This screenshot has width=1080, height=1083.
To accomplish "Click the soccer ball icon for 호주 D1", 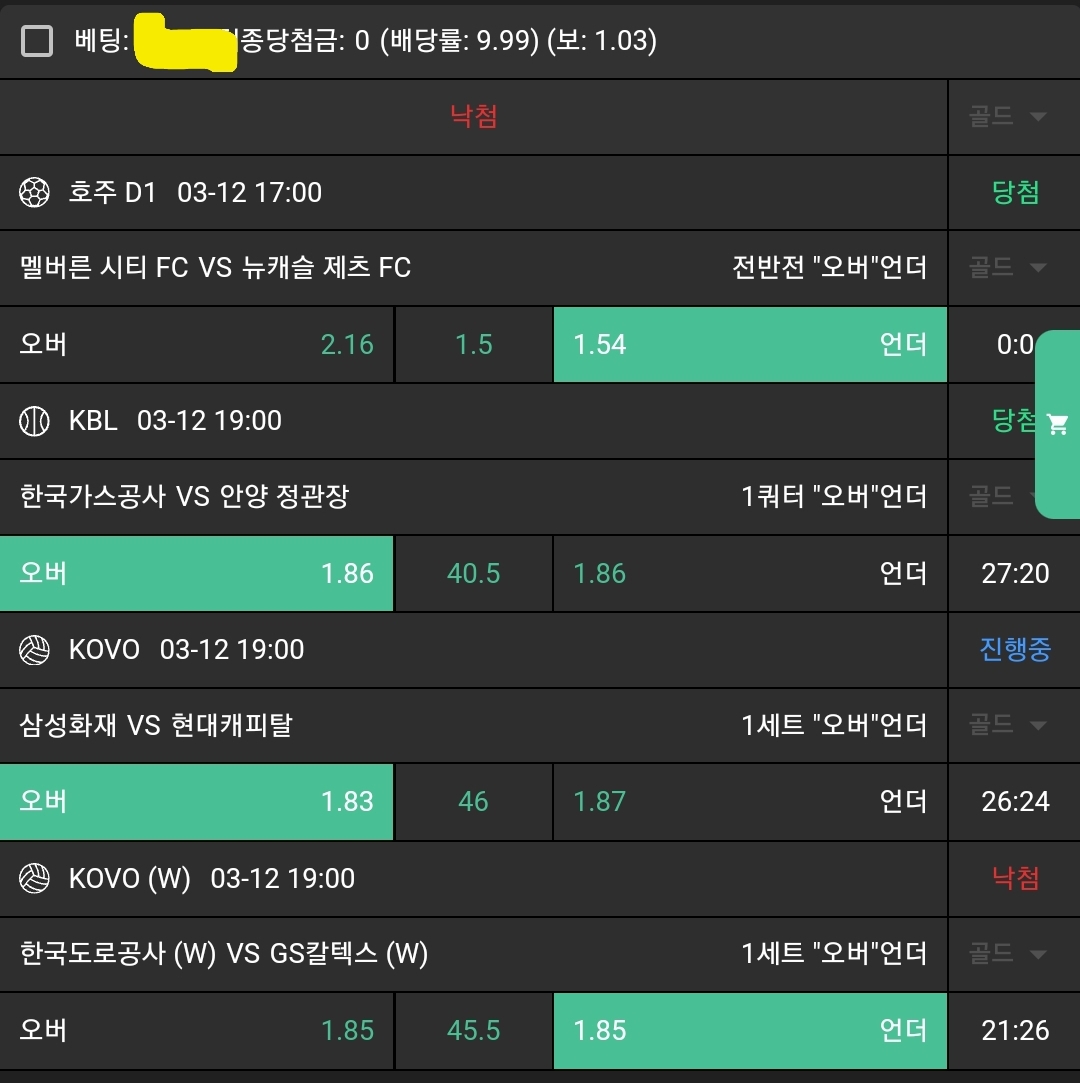I will (35, 192).
